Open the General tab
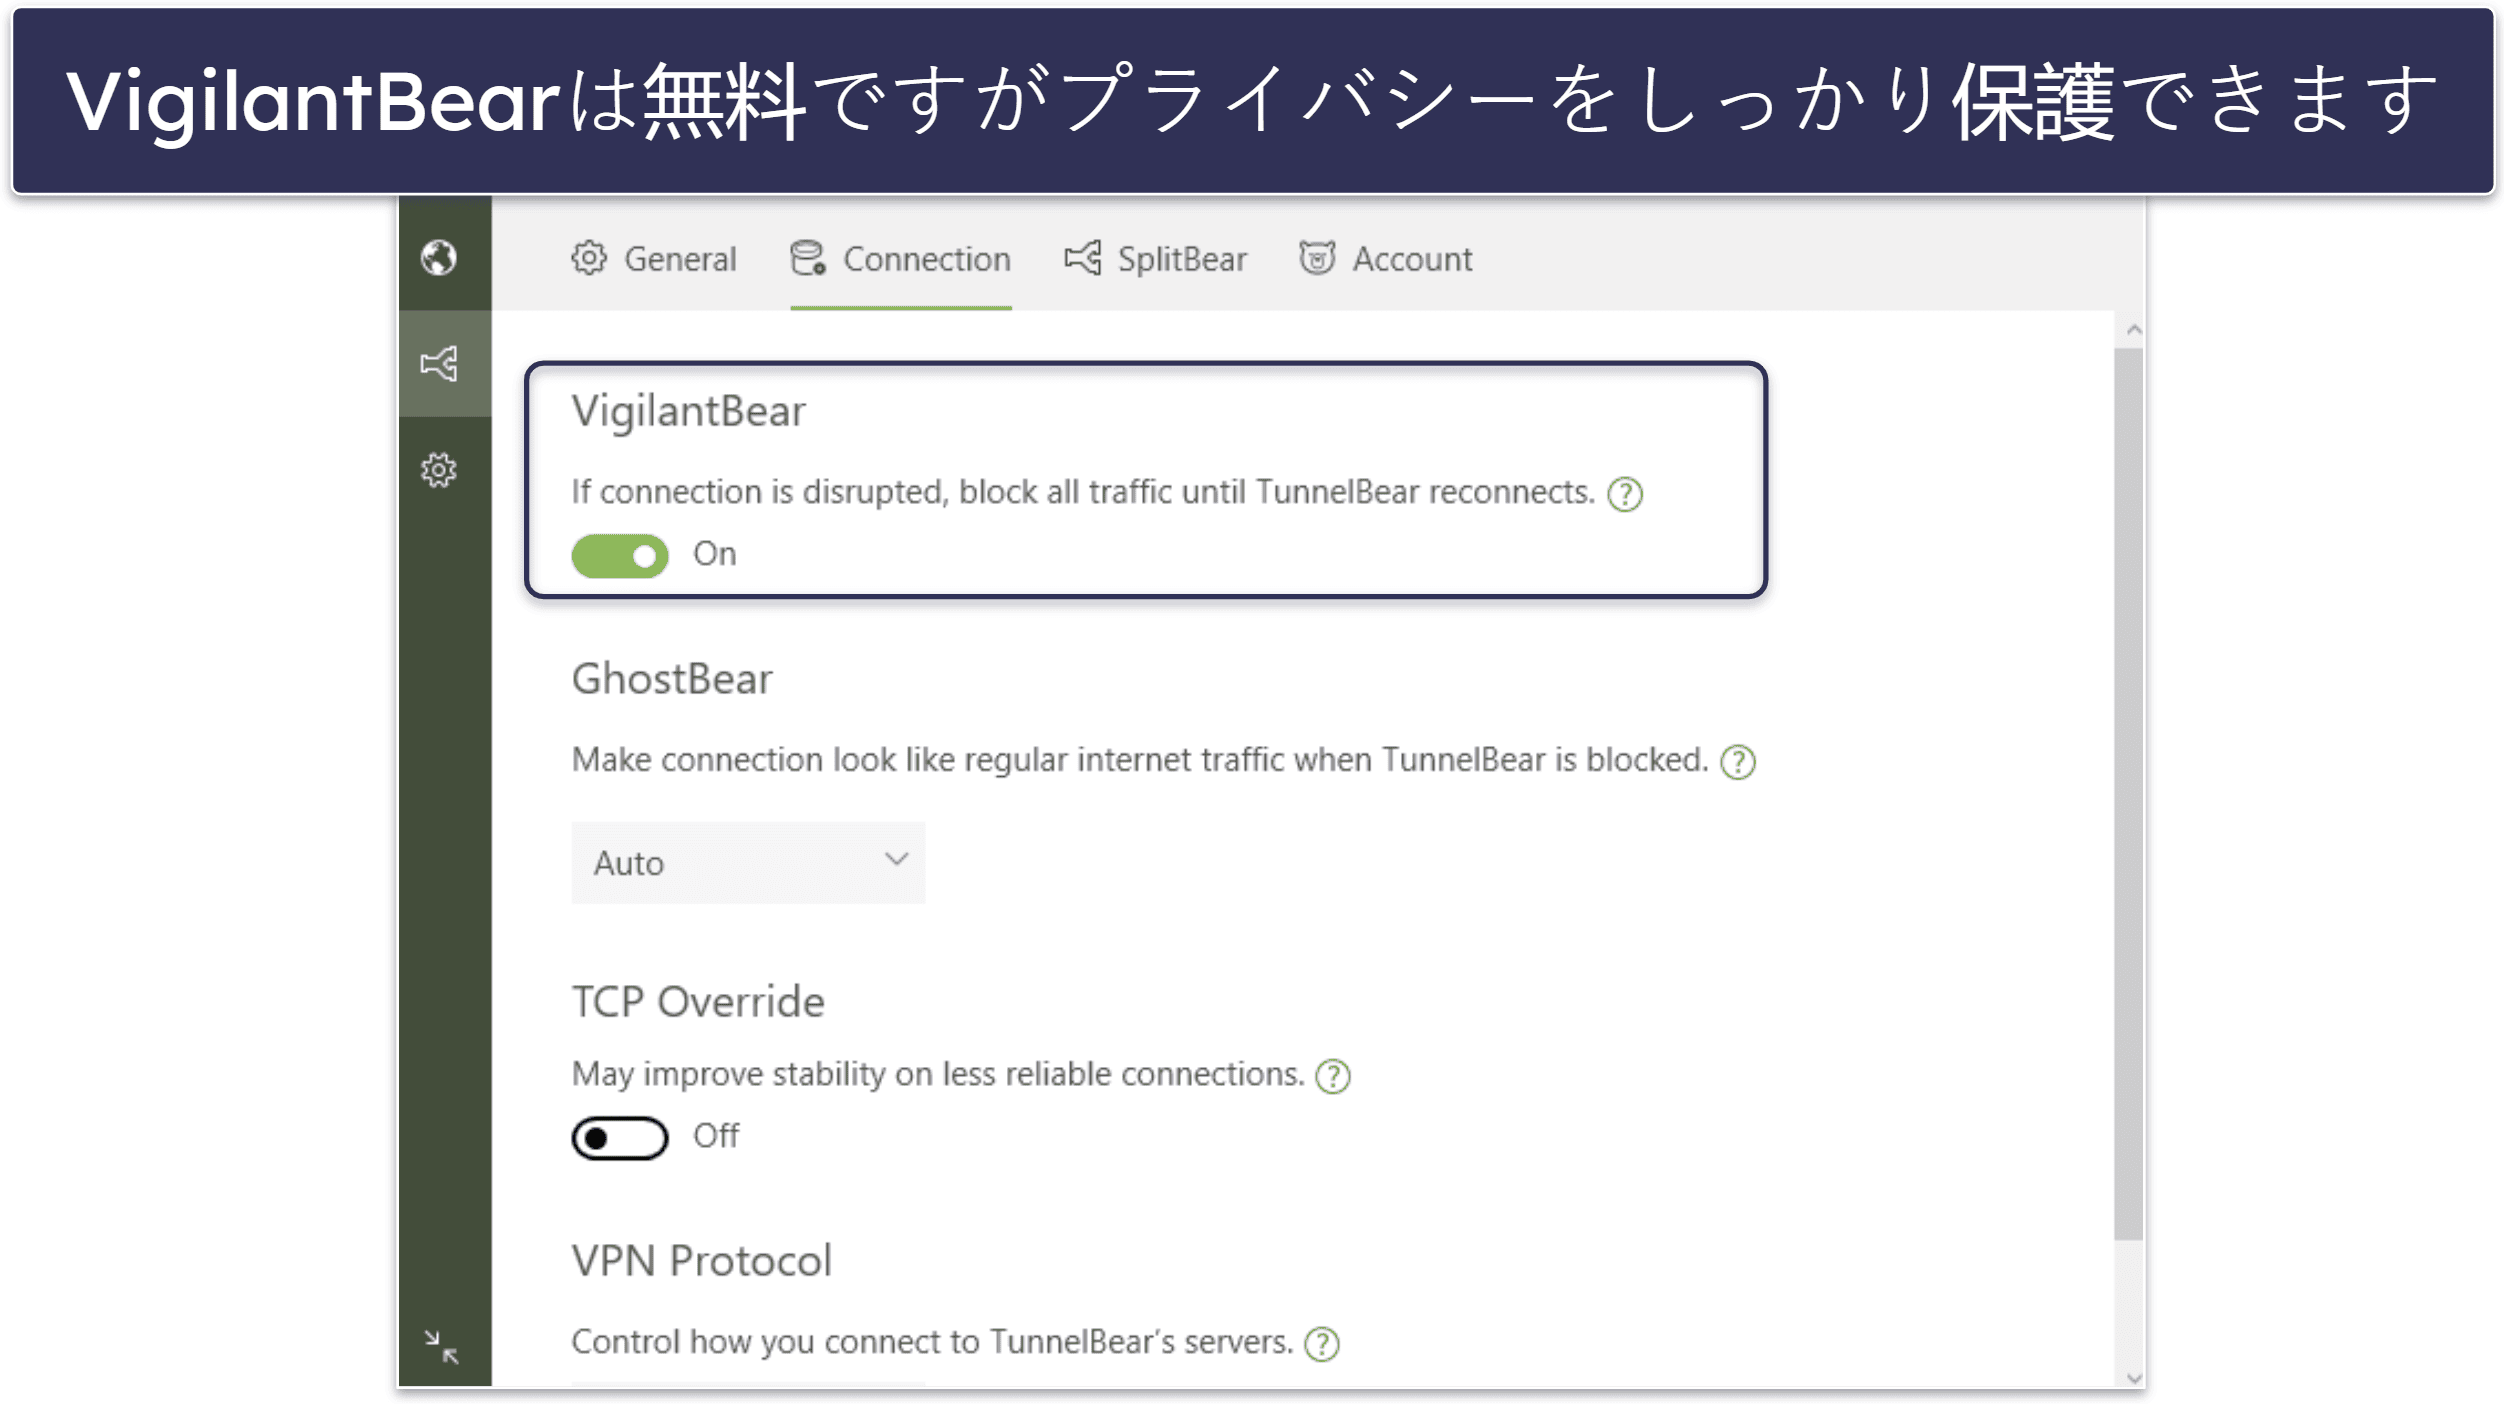2504x1404 pixels. point(654,259)
